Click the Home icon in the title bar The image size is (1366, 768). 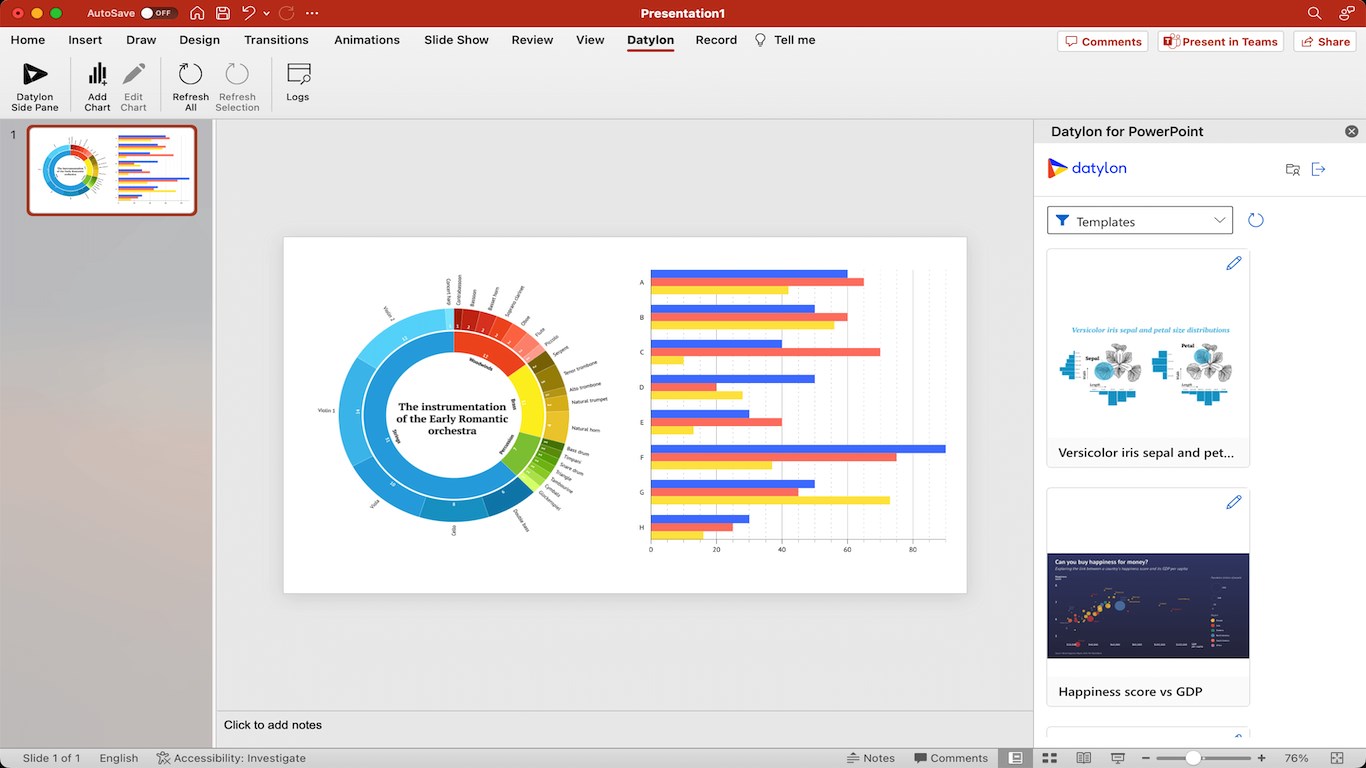pos(197,13)
